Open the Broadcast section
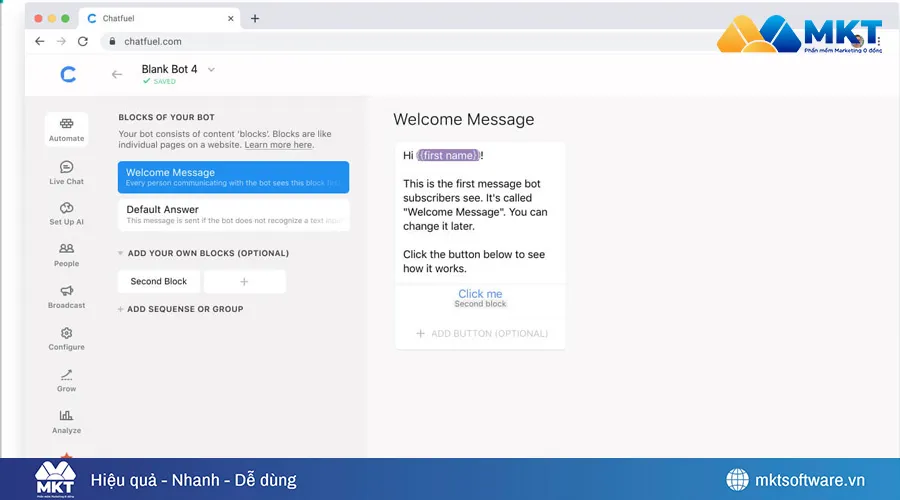Viewport: 900px width, 500px height. point(67,297)
